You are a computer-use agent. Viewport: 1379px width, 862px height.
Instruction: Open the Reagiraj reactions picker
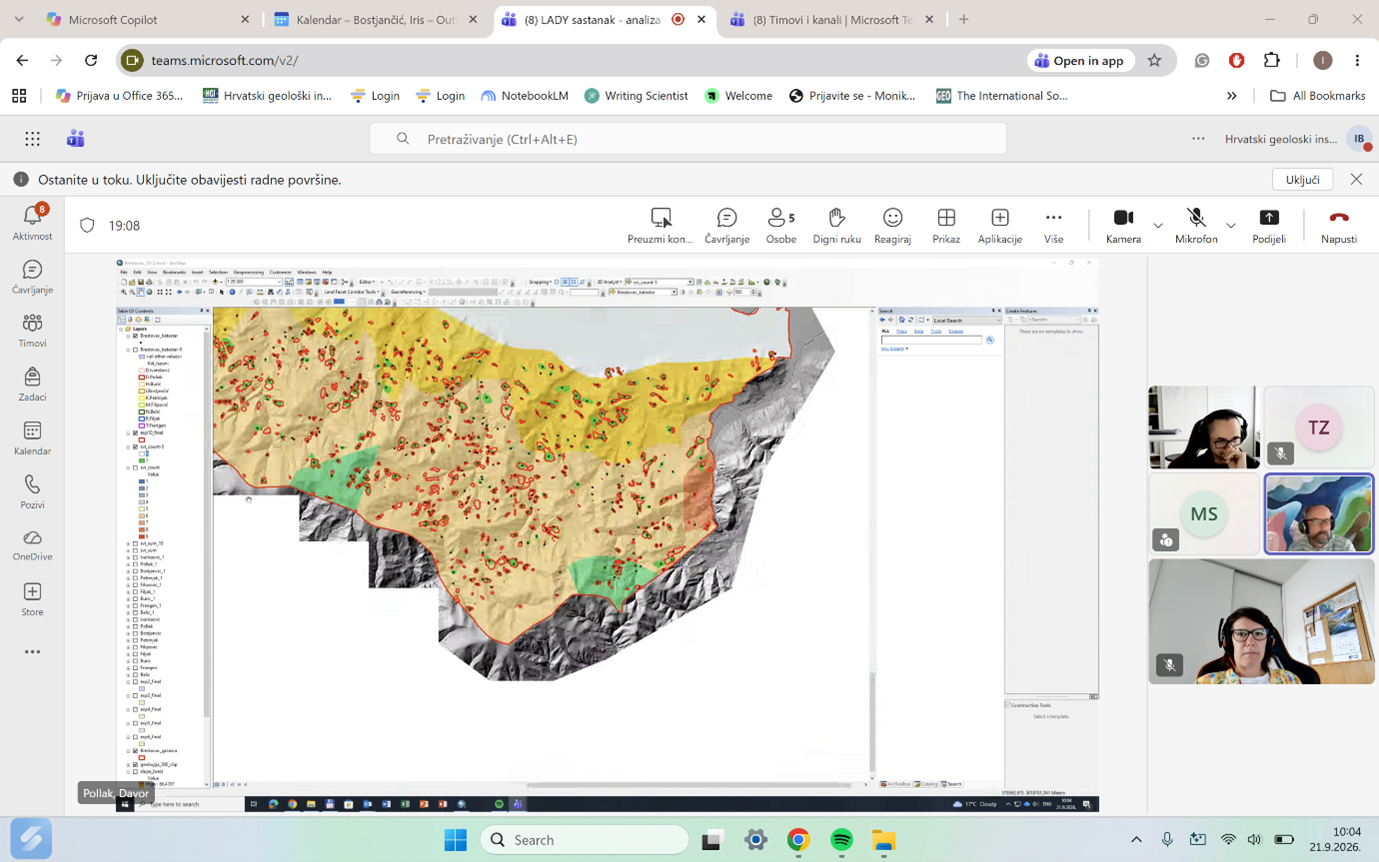(893, 225)
